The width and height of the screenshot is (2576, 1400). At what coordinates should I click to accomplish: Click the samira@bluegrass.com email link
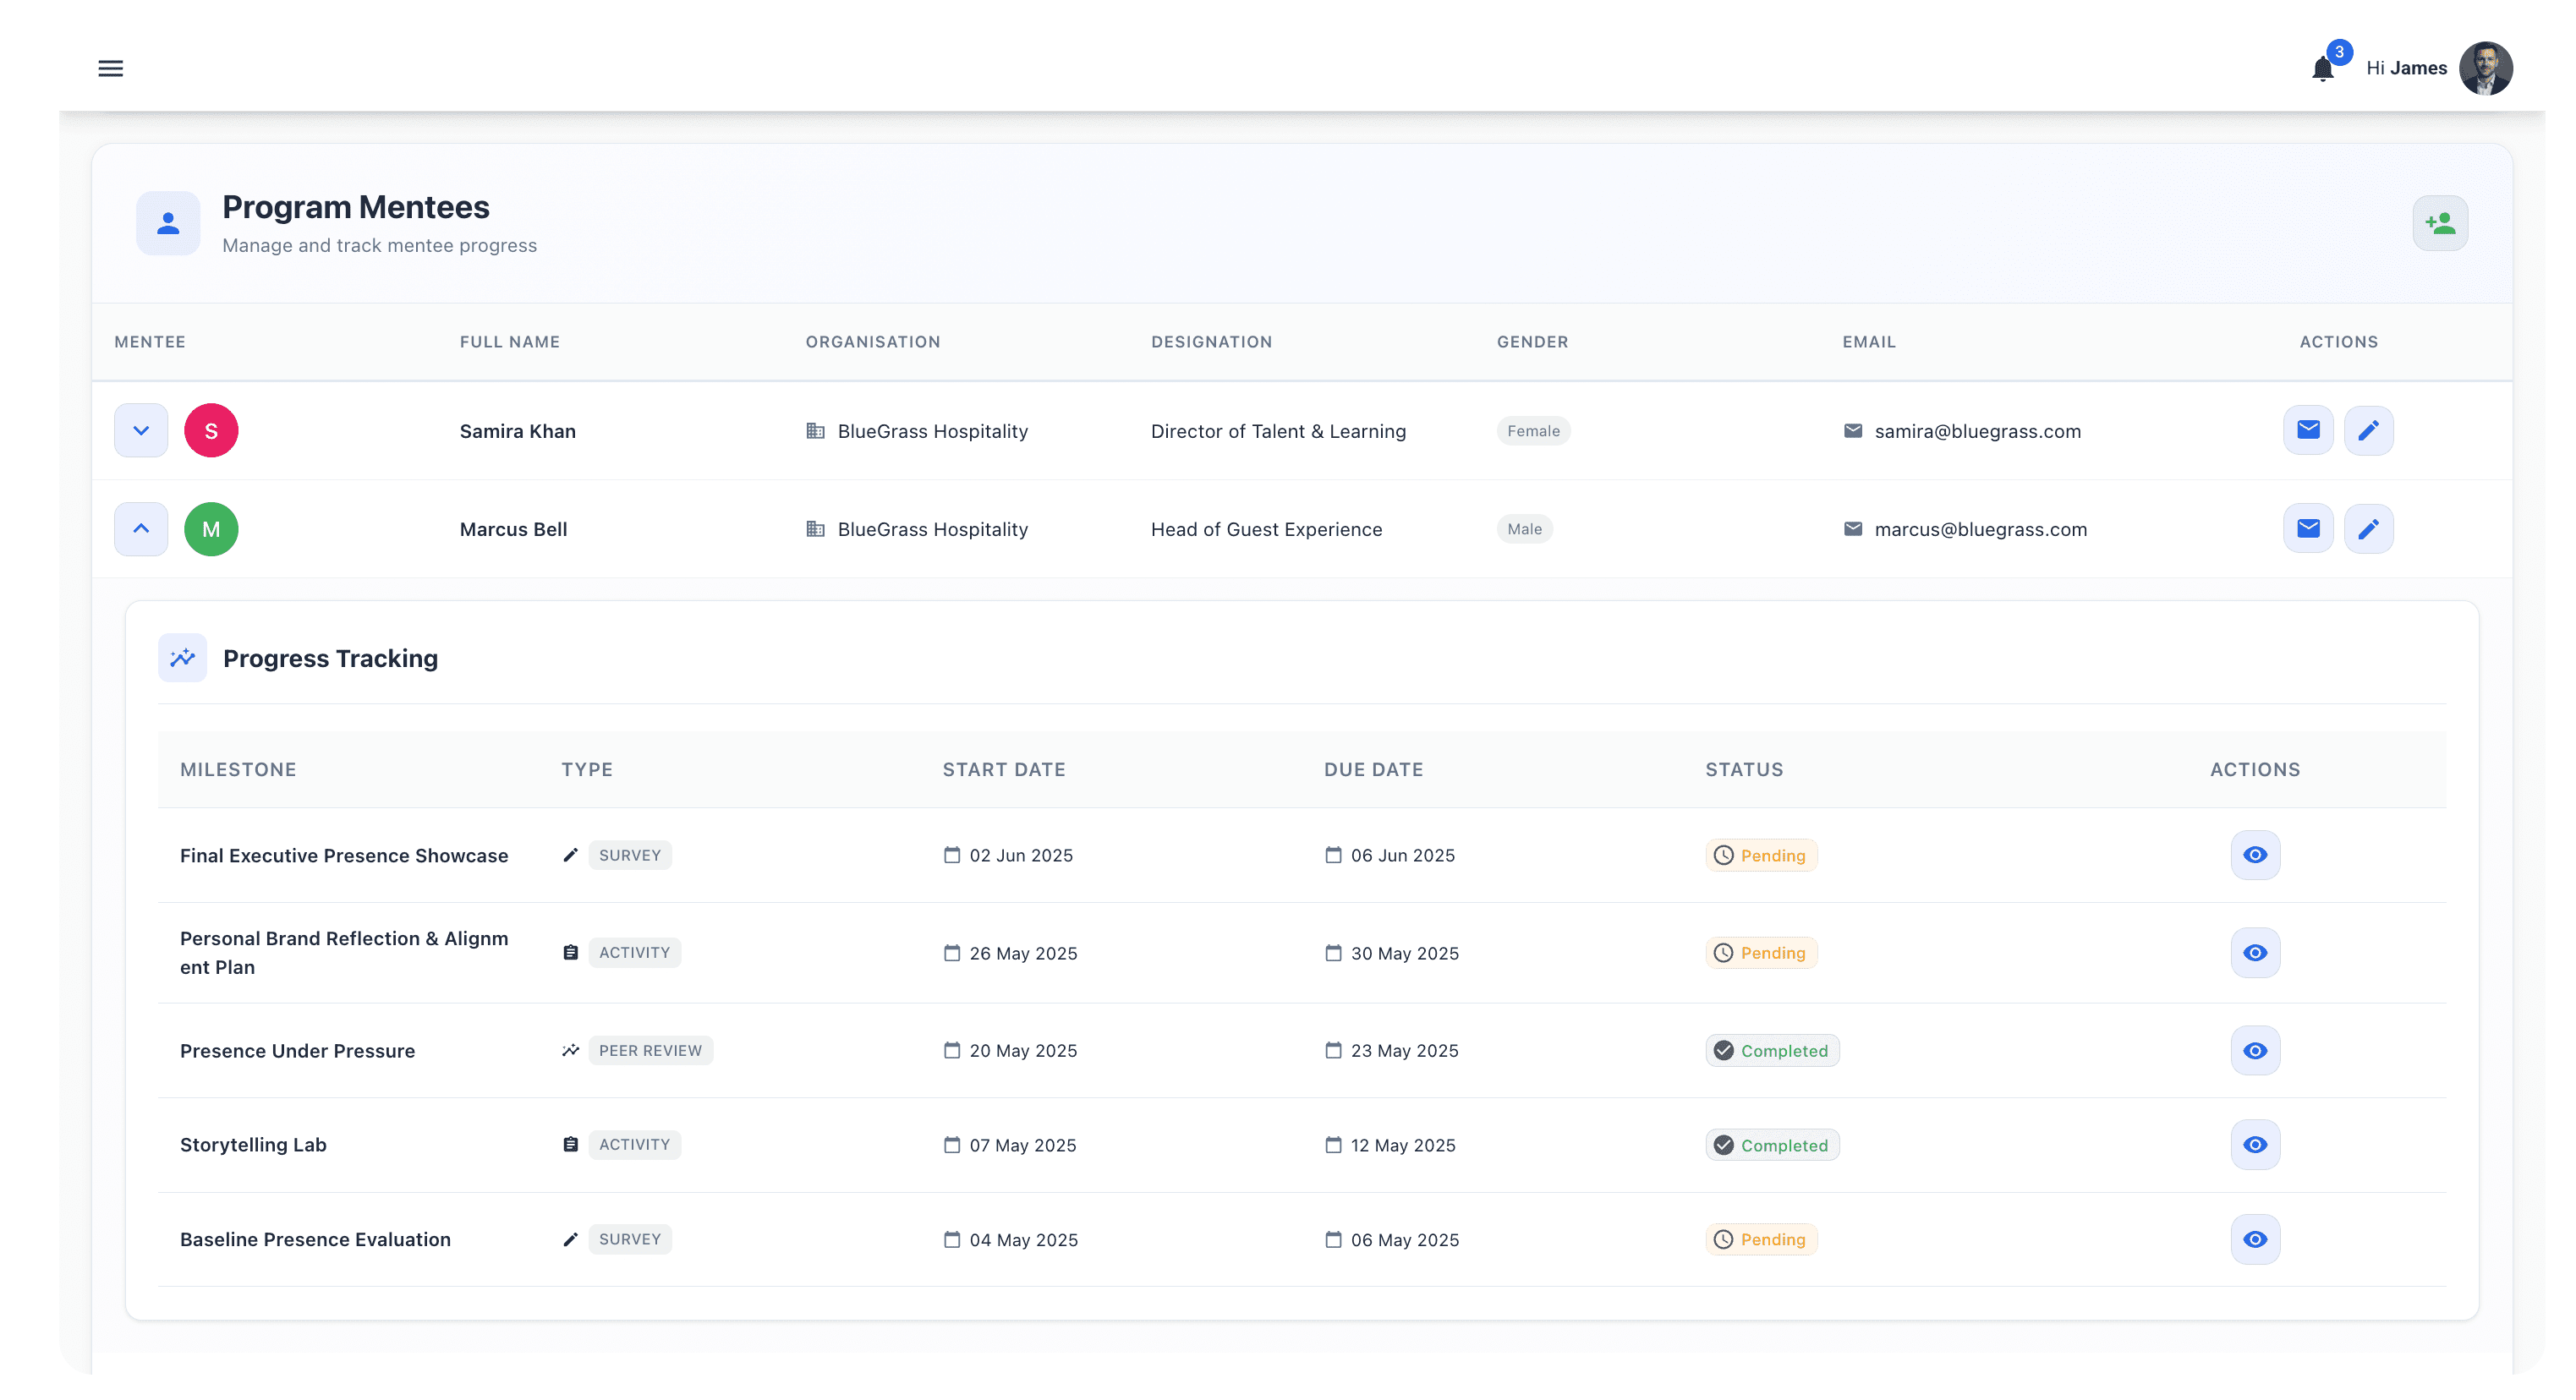[1977, 431]
